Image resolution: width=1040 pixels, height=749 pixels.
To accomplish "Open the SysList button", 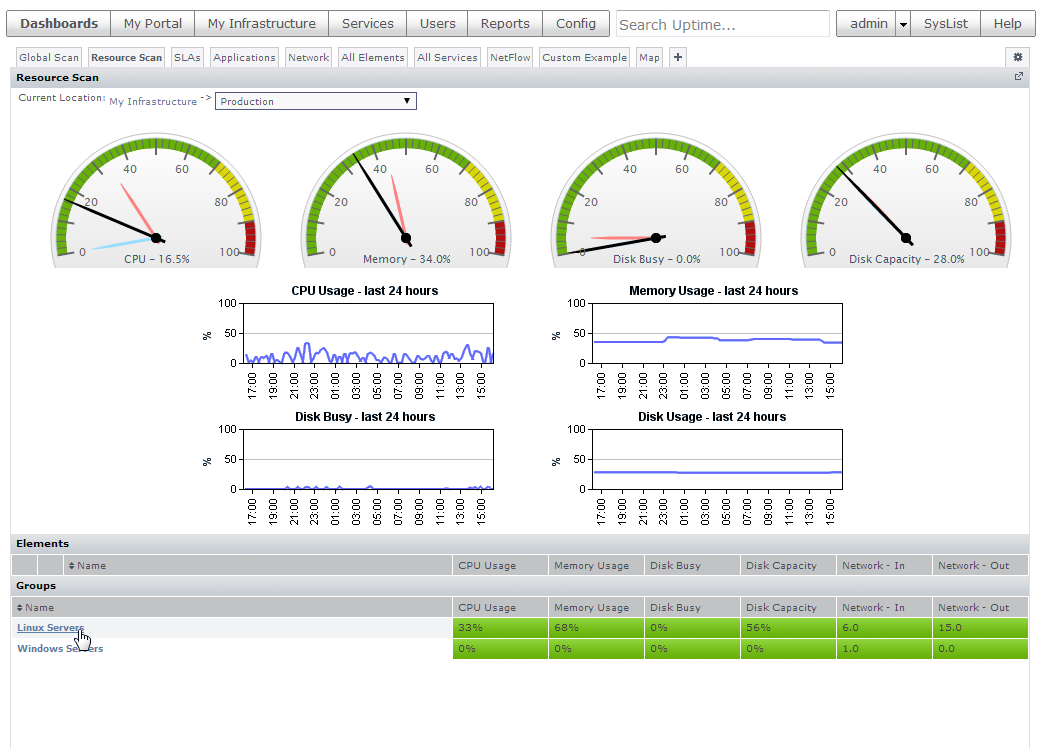I will [x=945, y=24].
